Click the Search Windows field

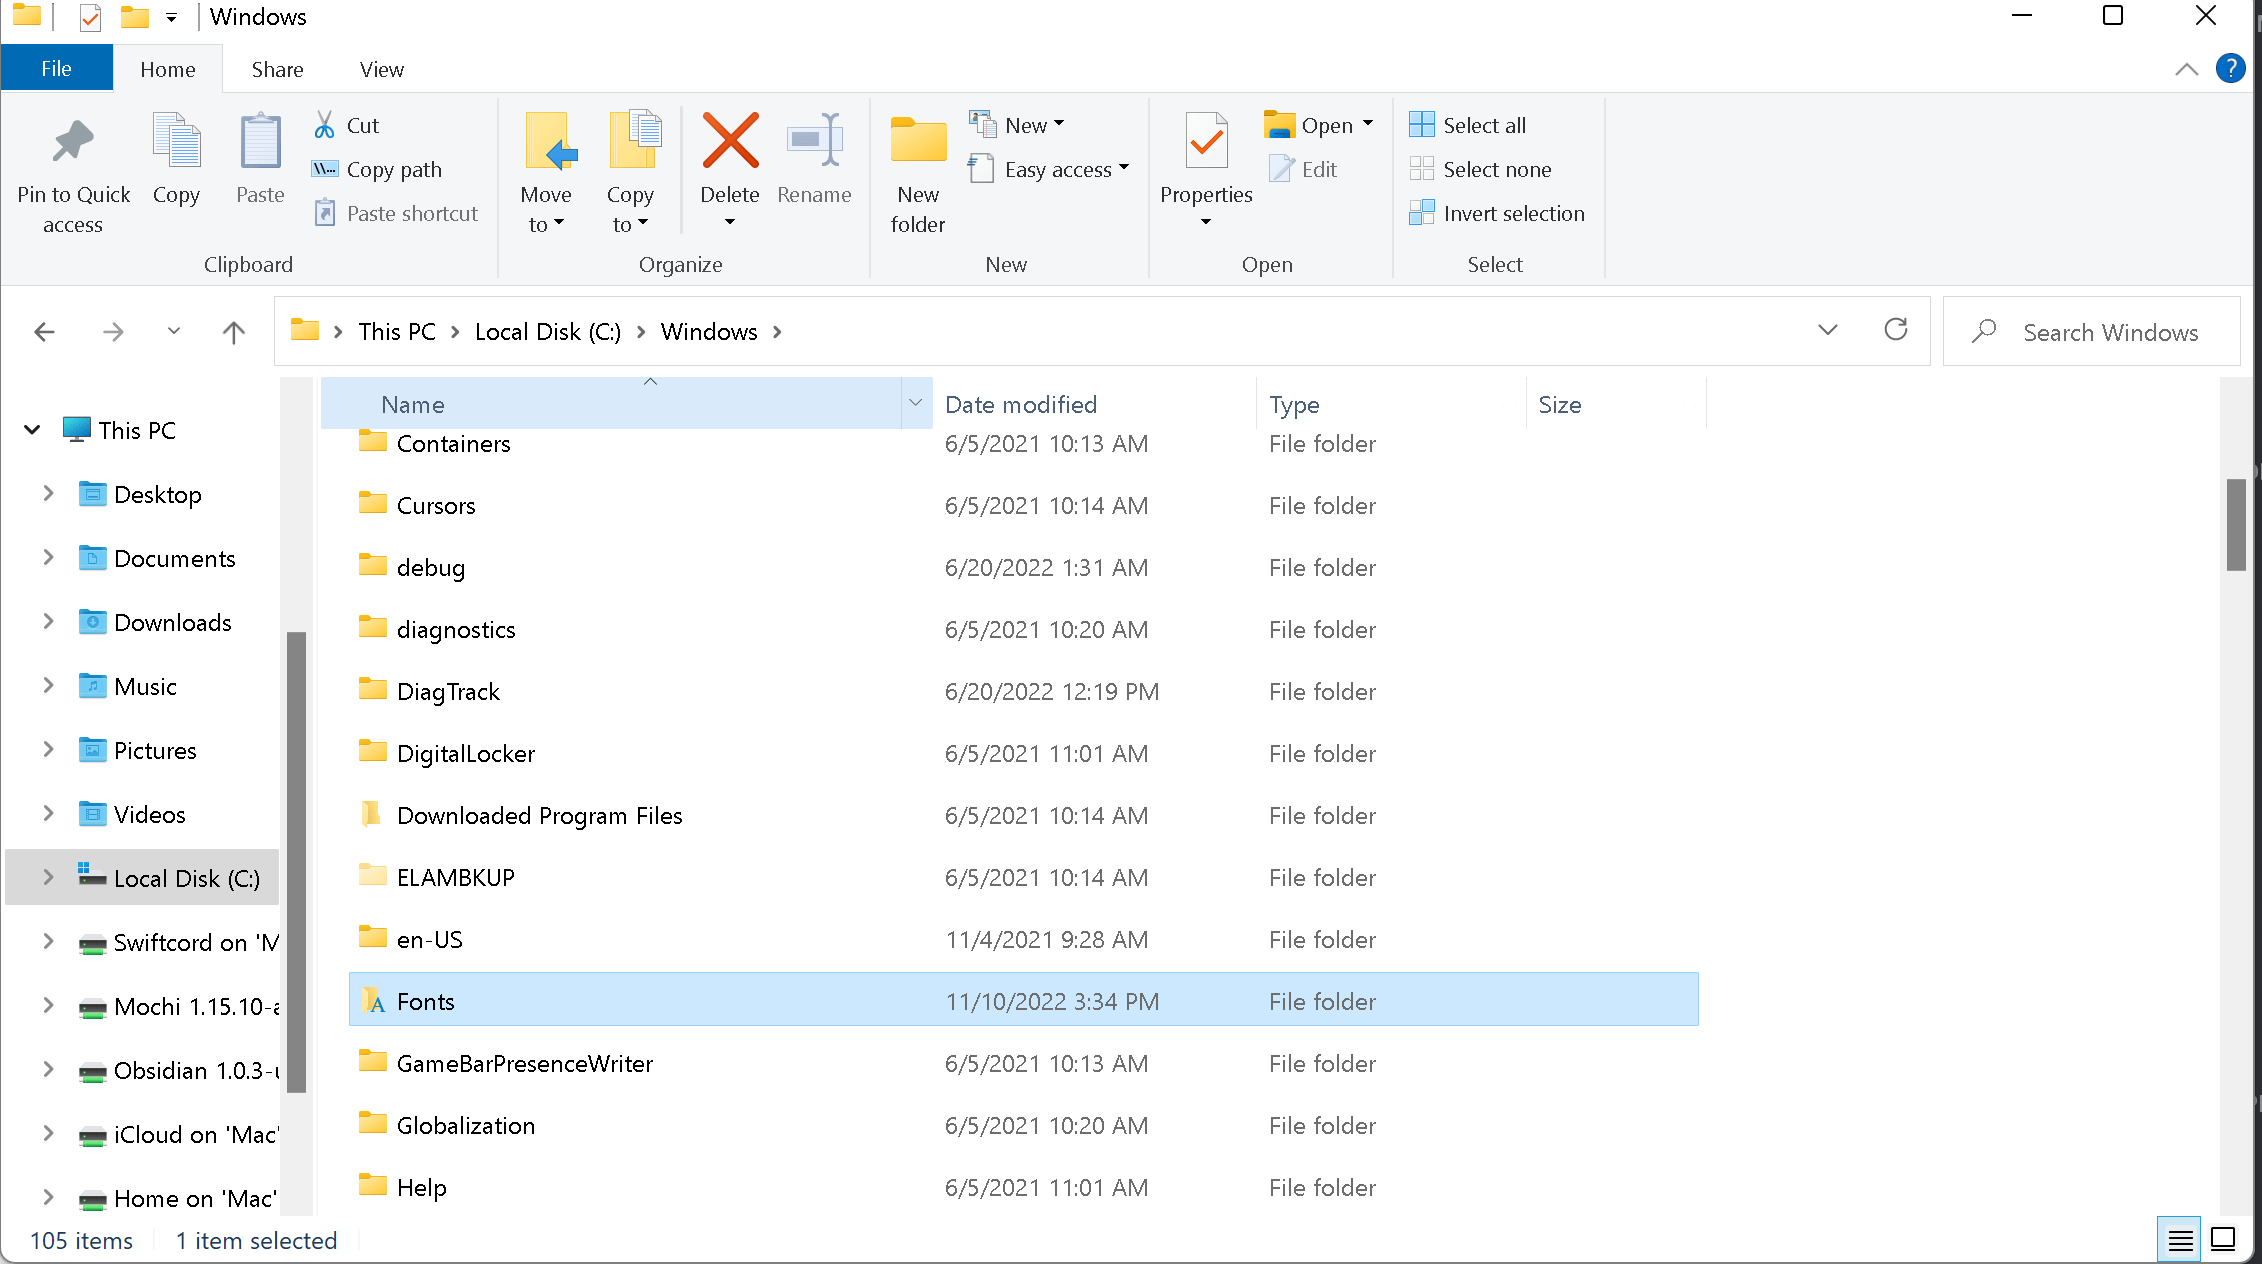tap(2110, 332)
